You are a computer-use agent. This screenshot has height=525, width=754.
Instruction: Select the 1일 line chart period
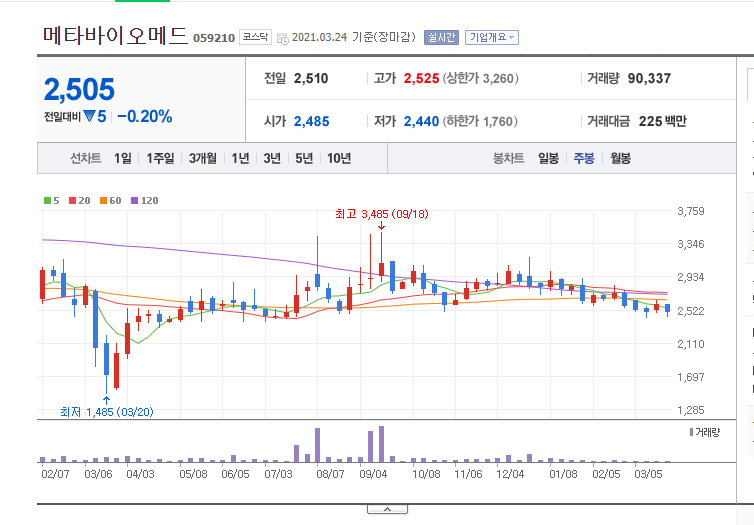click(123, 158)
